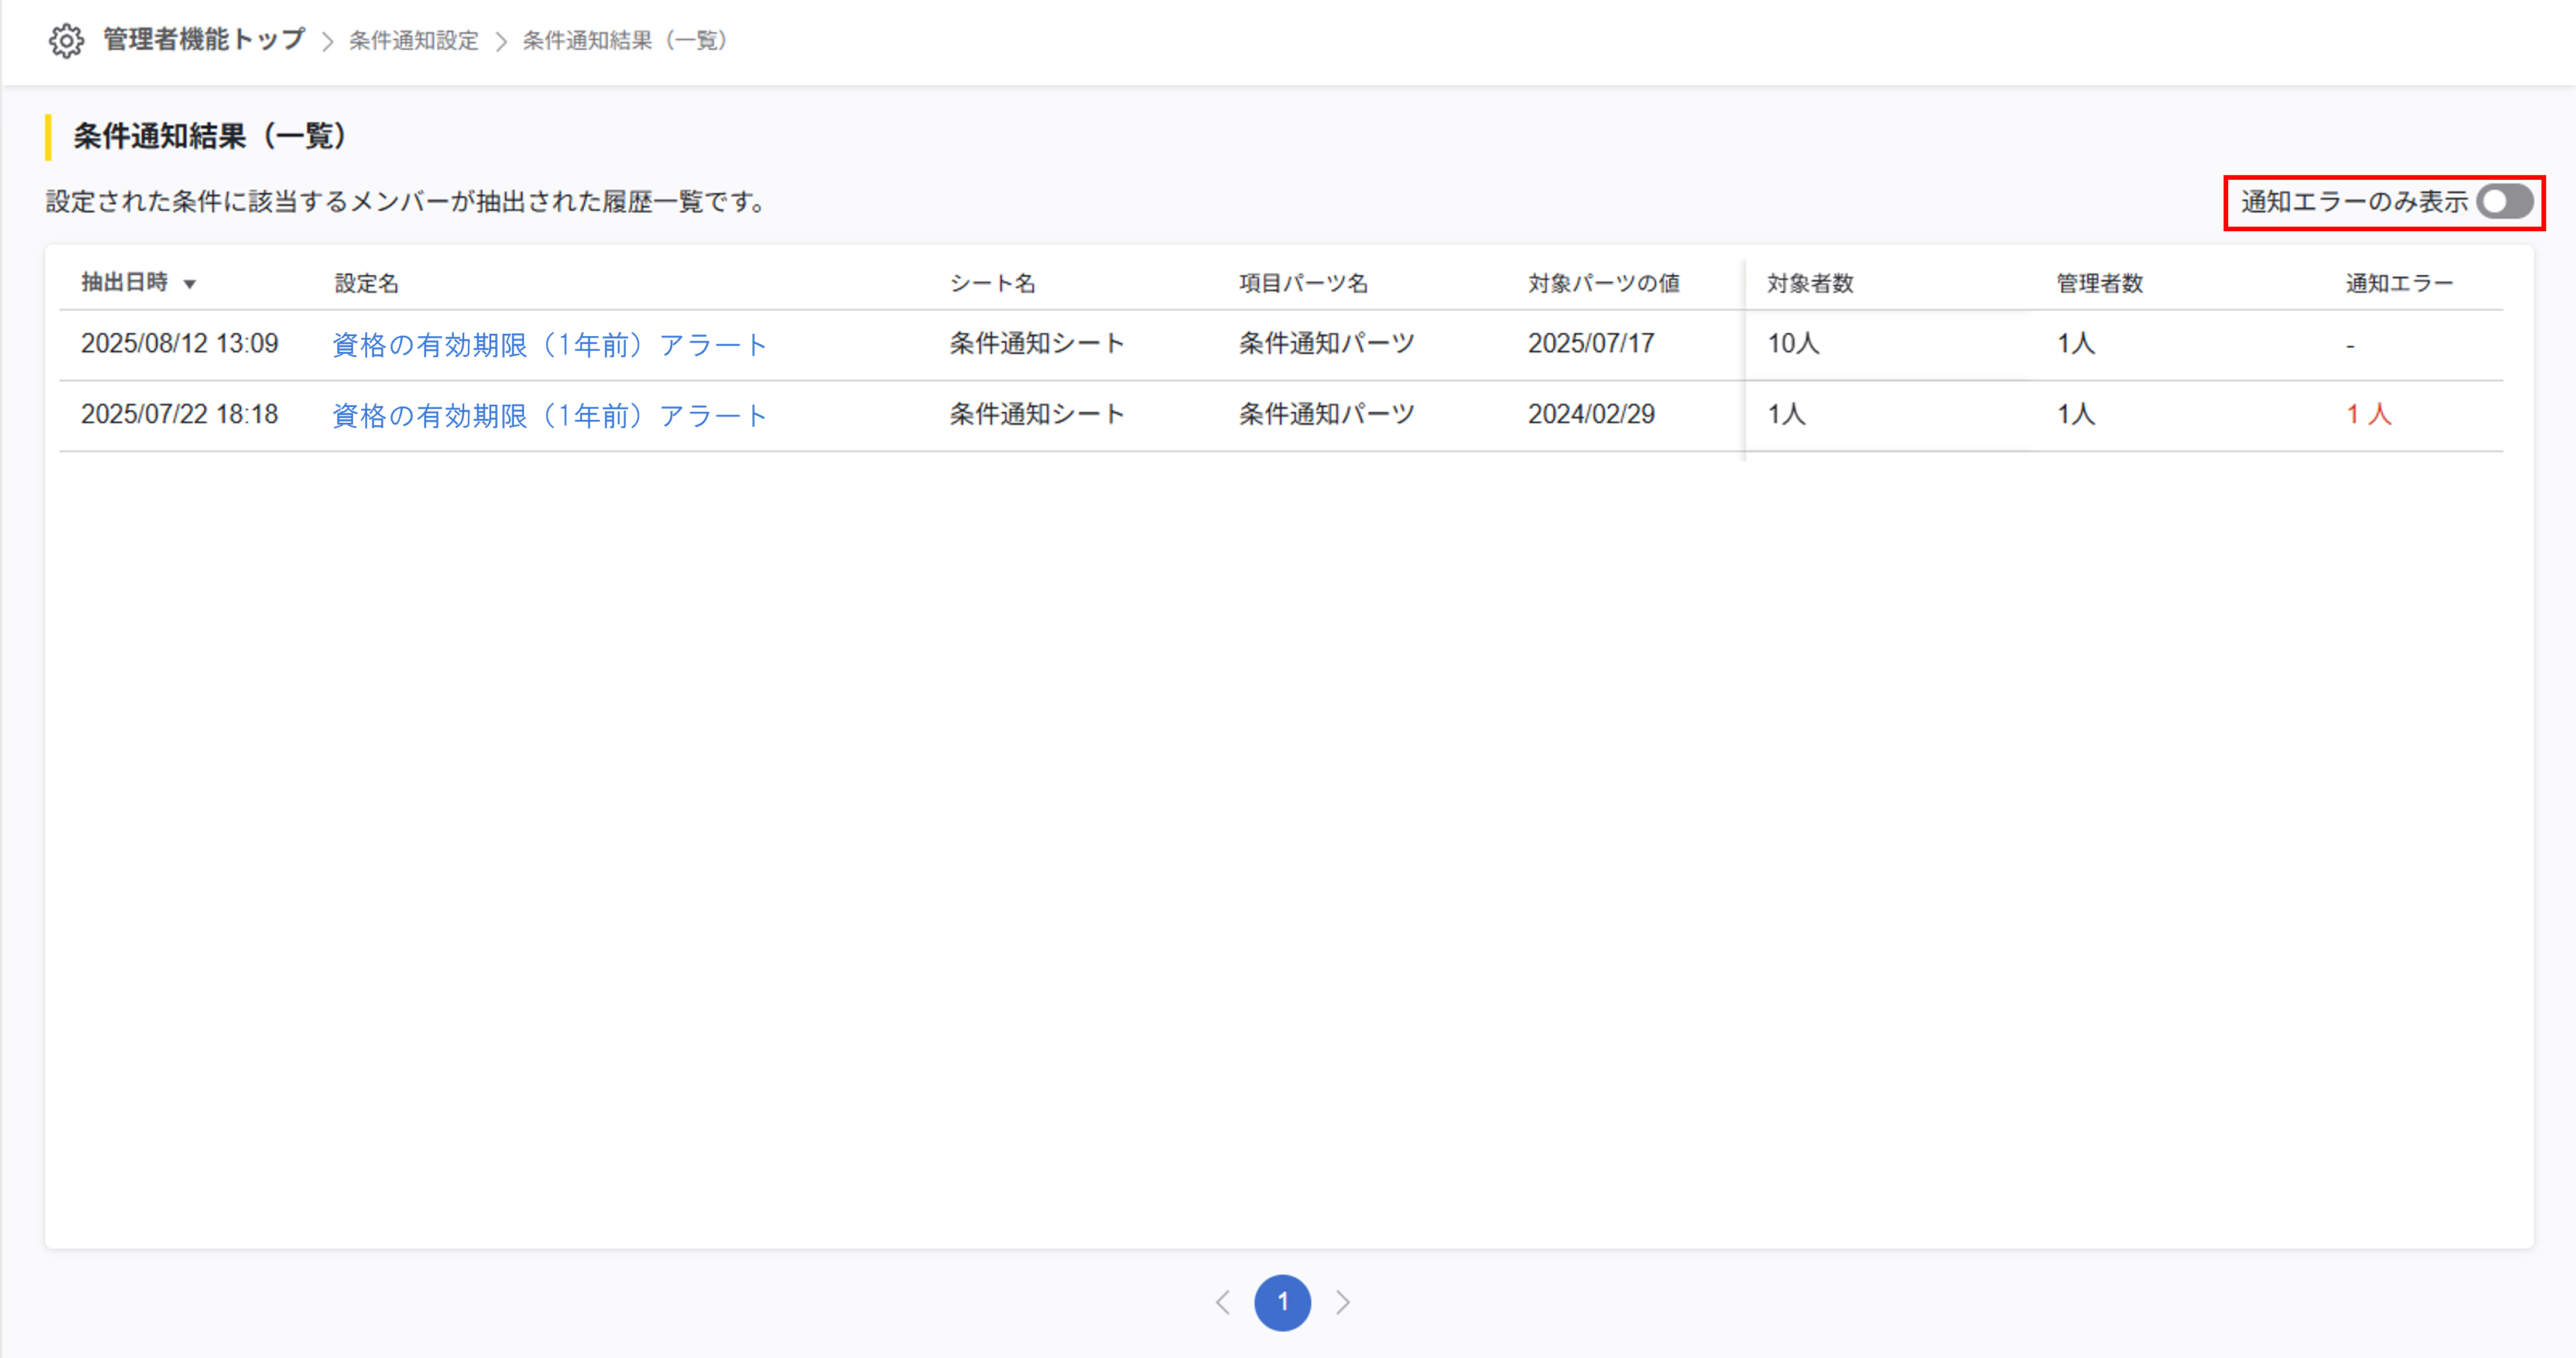The height and width of the screenshot is (1358, 2576).
Task: Open the previous page arrow in pagination
Action: (x=1224, y=1303)
